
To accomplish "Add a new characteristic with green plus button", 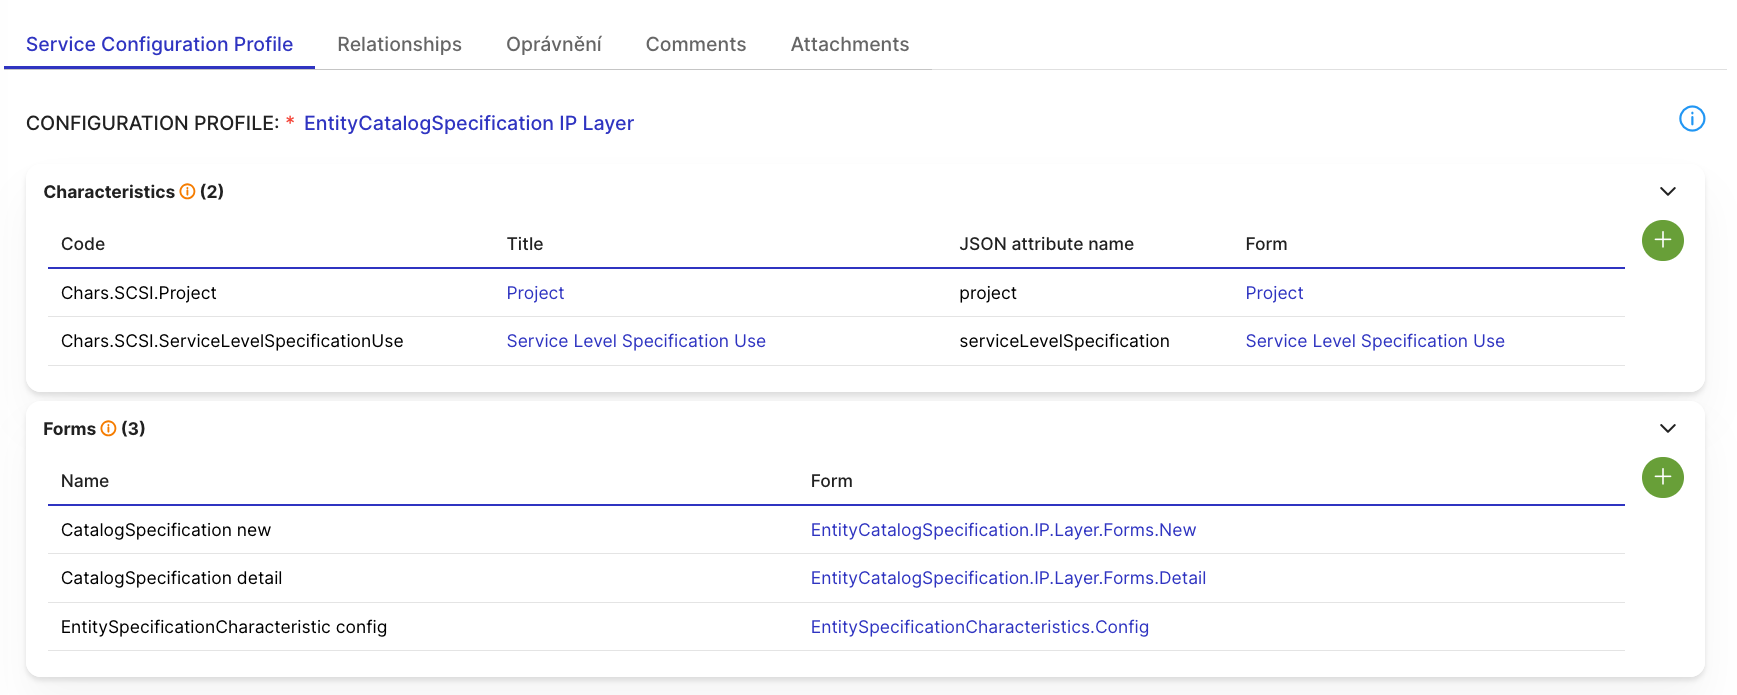I will 1662,241.
